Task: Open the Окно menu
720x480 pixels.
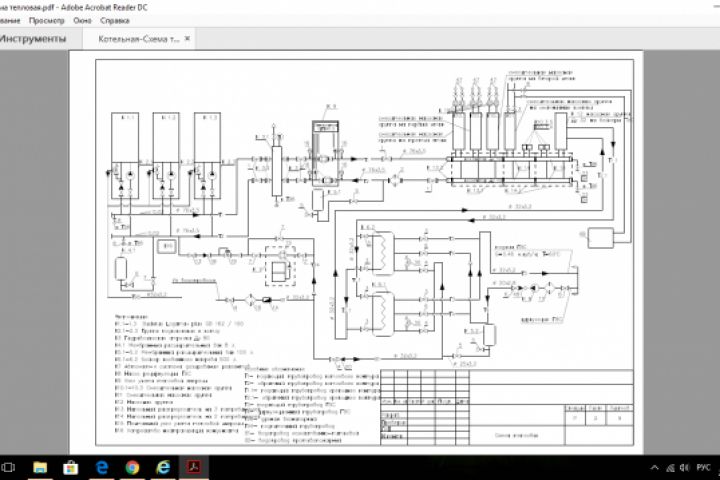Action: pyautogui.click(x=82, y=21)
